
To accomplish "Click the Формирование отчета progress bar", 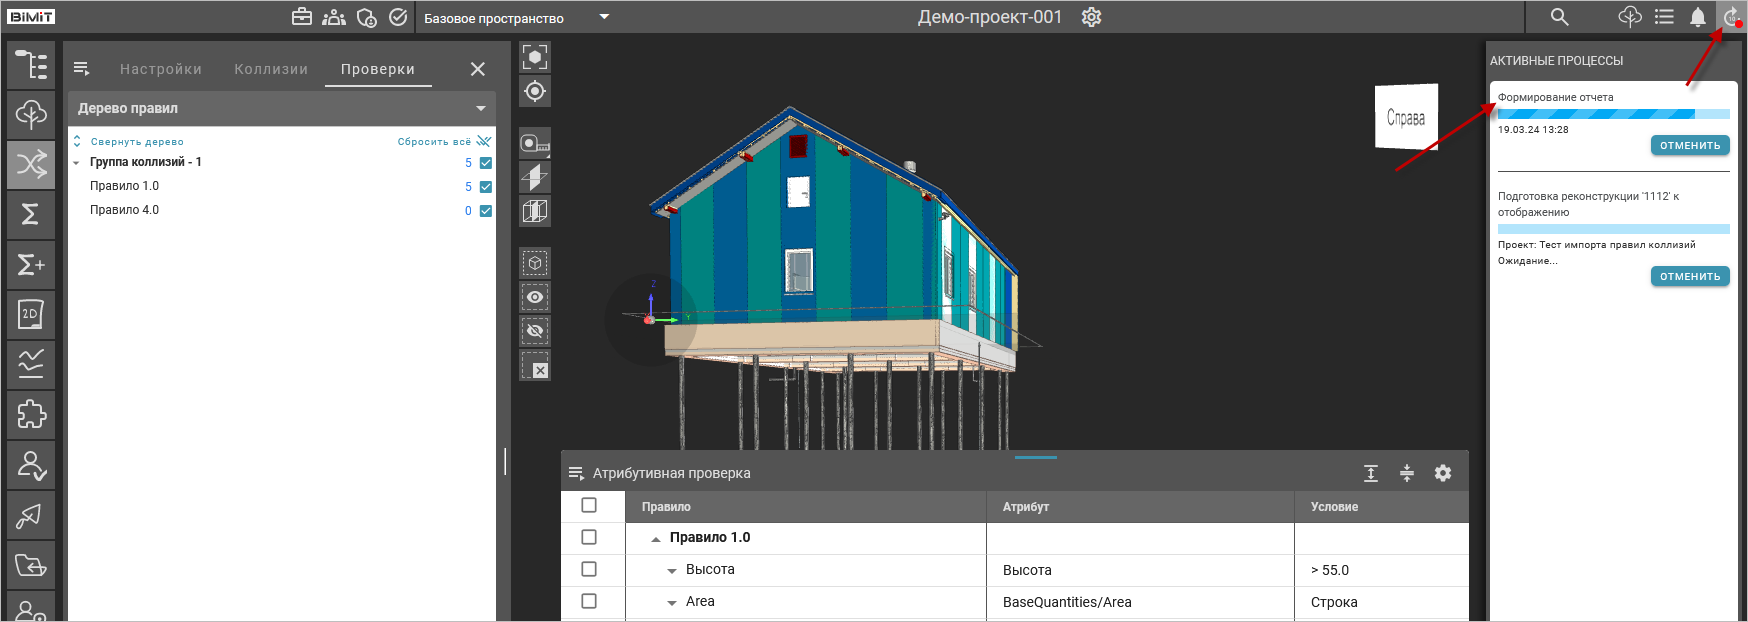I will coord(1612,114).
